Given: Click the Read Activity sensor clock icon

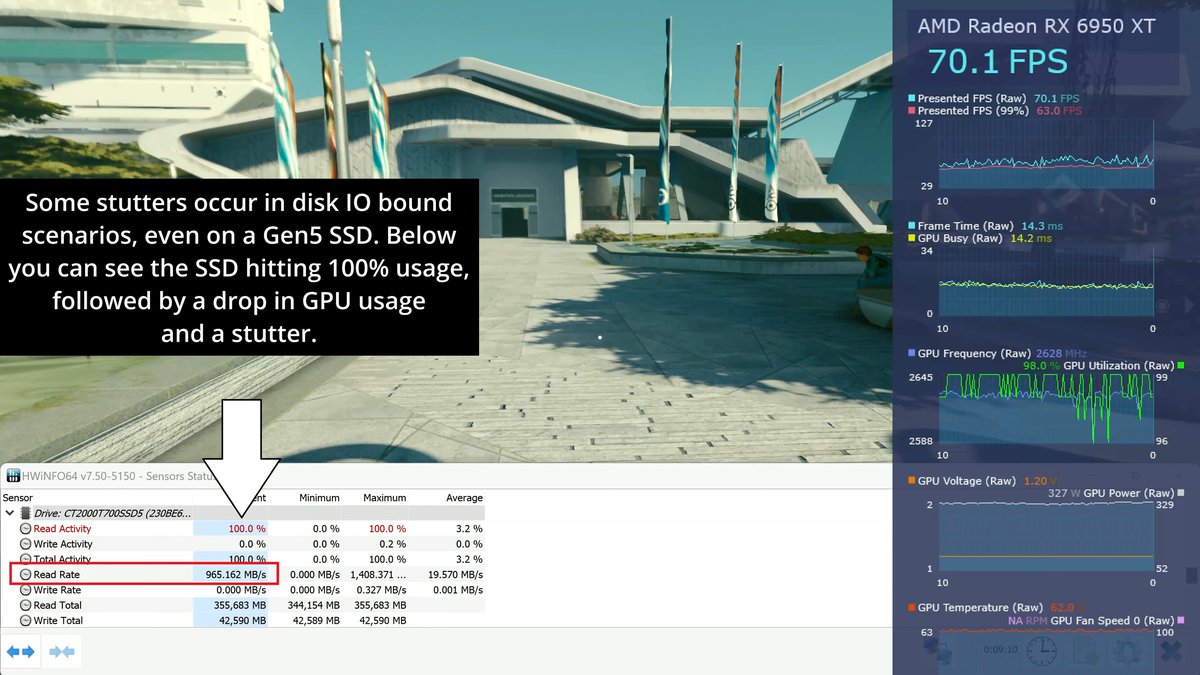Looking at the screenshot, I should [x=25, y=529].
